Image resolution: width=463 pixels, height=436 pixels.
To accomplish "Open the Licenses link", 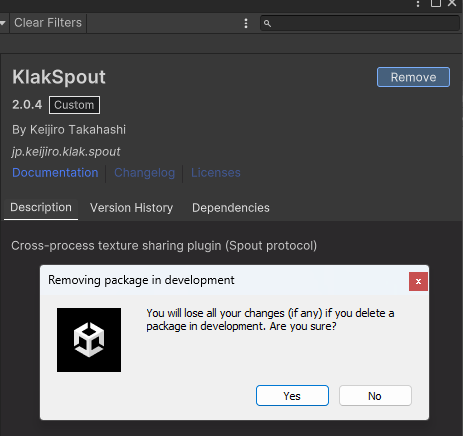I will [x=216, y=173].
